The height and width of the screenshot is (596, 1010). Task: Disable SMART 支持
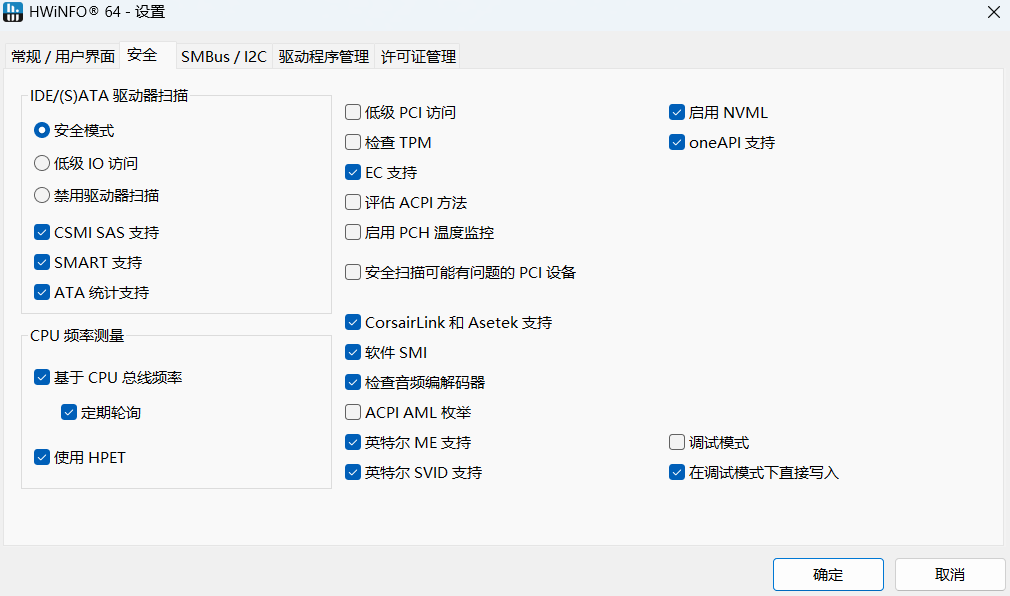pyautogui.click(x=41, y=262)
